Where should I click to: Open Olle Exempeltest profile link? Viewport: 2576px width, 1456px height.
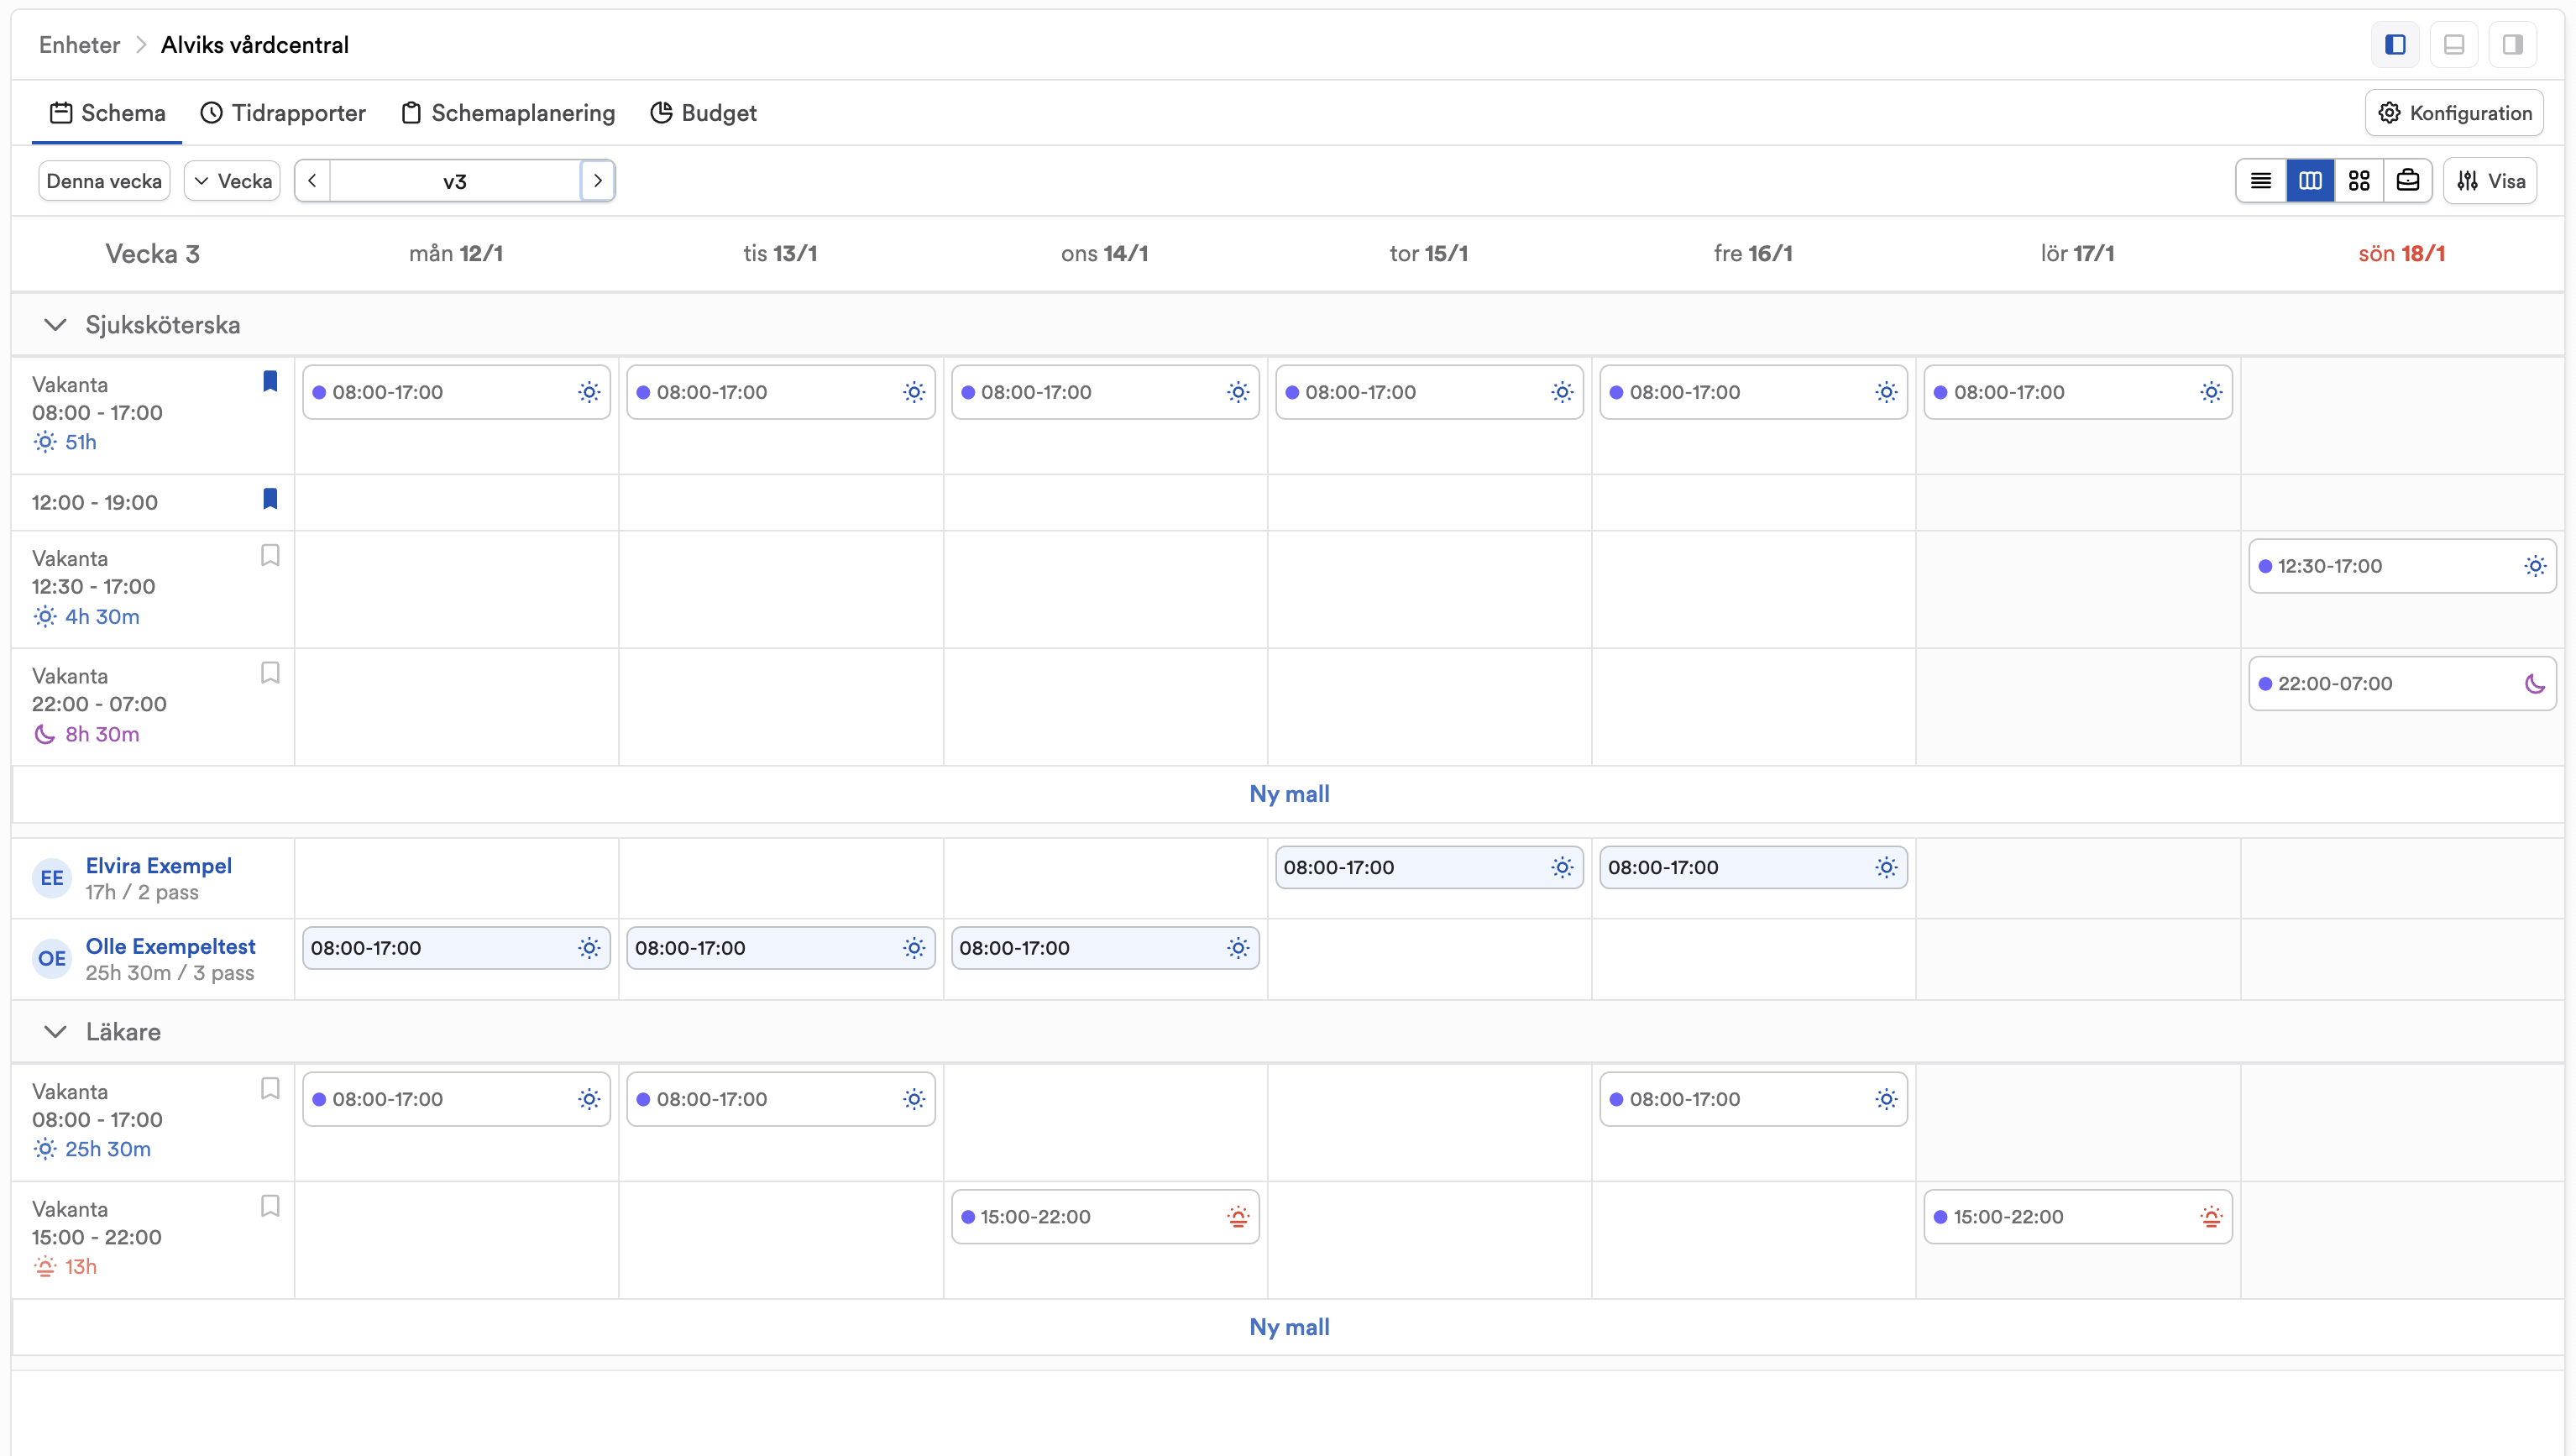[x=171, y=946]
